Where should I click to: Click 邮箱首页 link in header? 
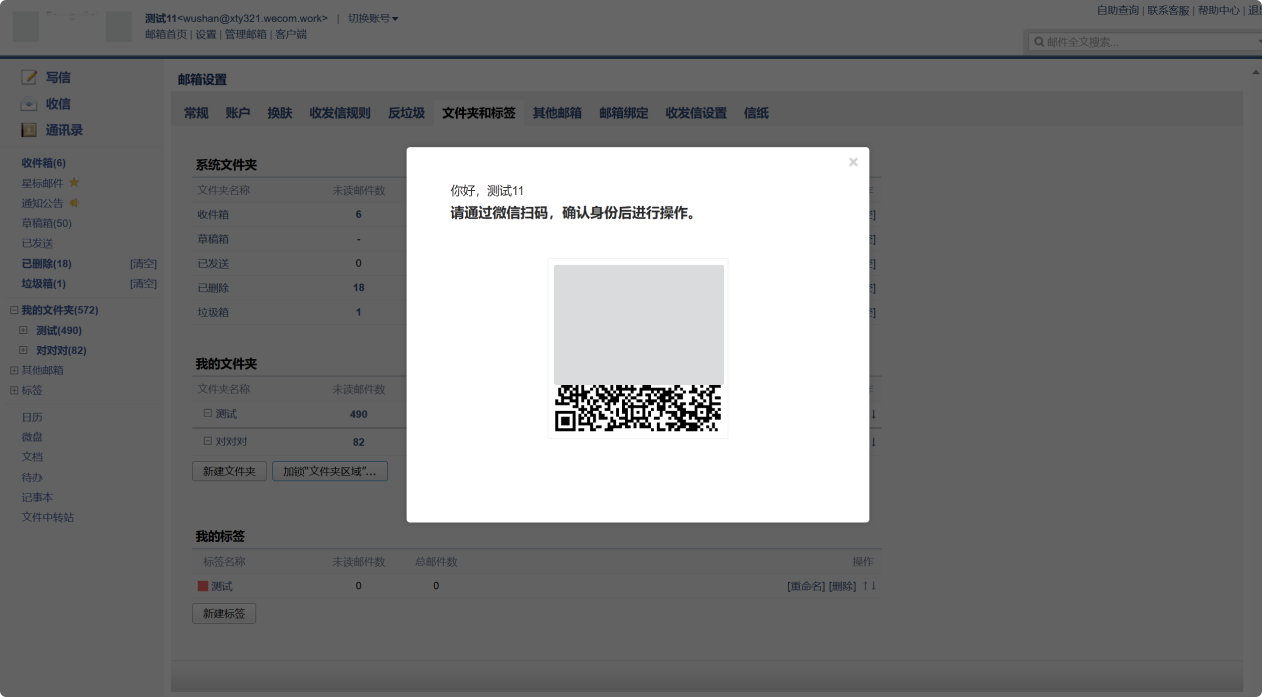click(166, 34)
